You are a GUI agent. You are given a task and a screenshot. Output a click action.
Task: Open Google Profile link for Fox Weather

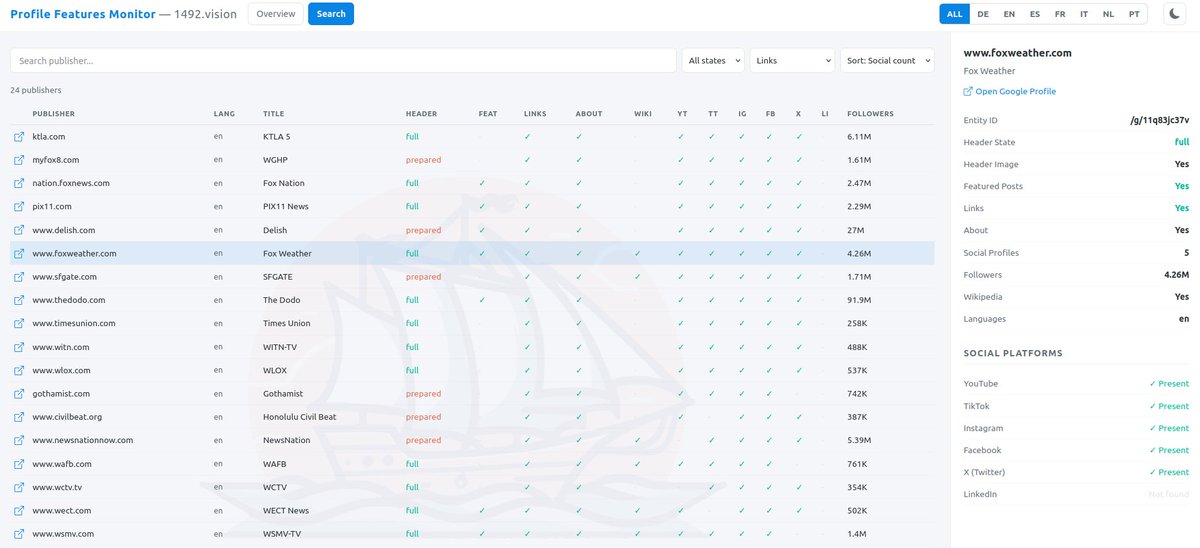1009,91
